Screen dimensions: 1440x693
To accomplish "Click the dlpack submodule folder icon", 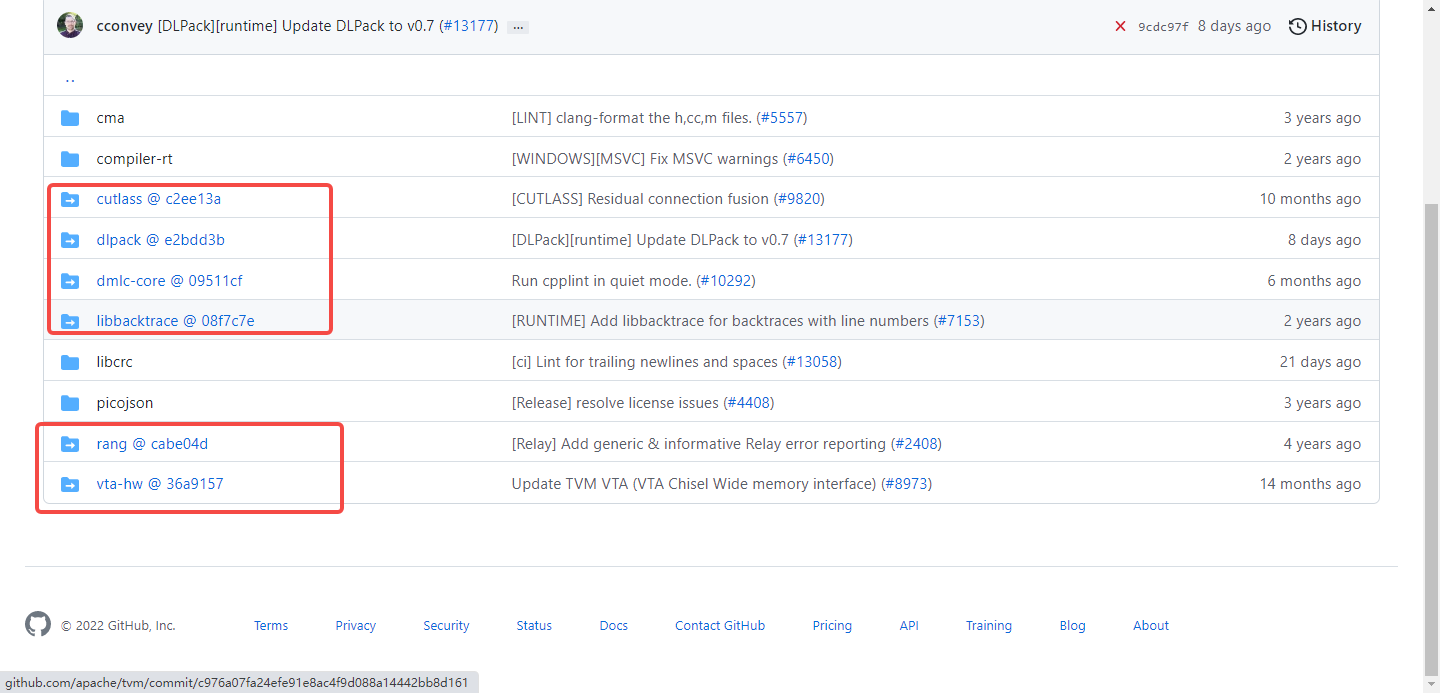I will click(x=70, y=240).
